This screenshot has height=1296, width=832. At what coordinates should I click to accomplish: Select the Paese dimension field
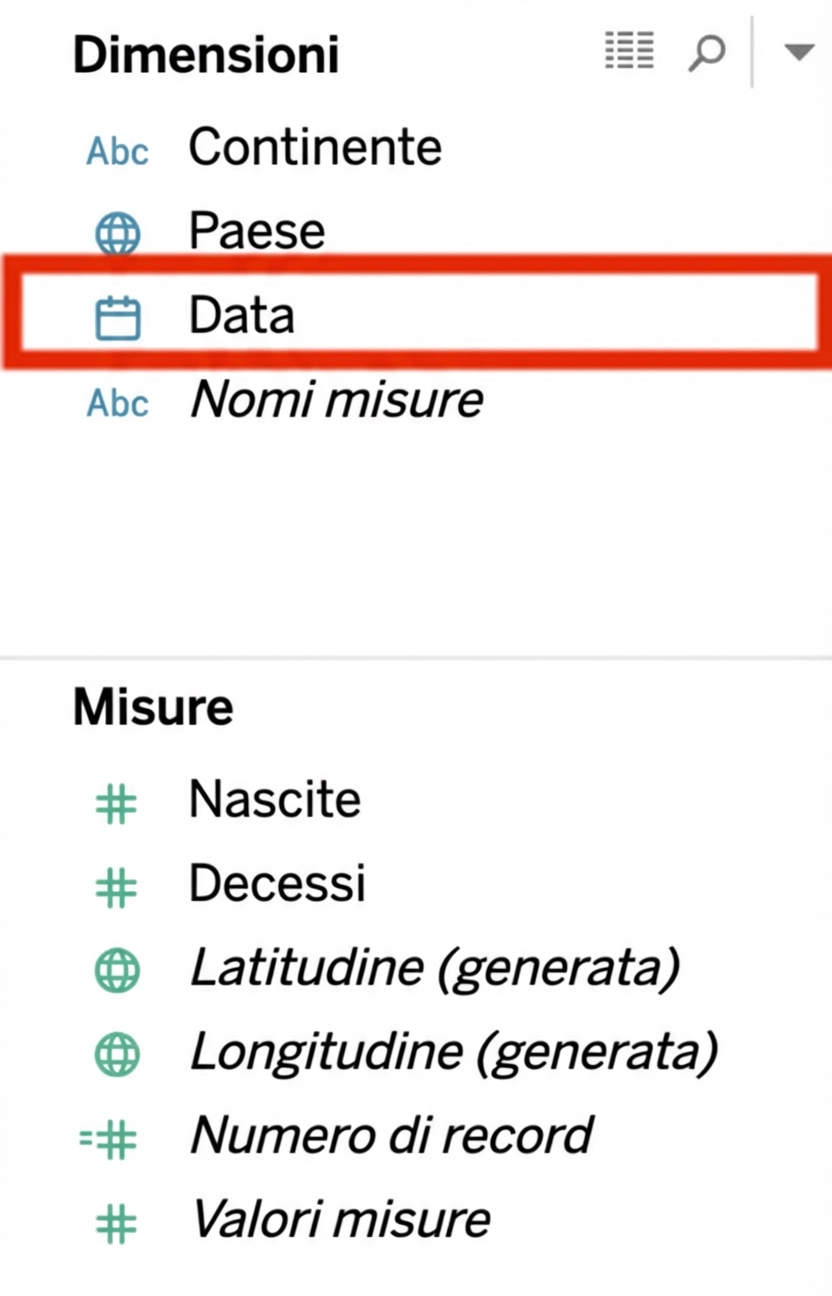pyautogui.click(x=257, y=232)
